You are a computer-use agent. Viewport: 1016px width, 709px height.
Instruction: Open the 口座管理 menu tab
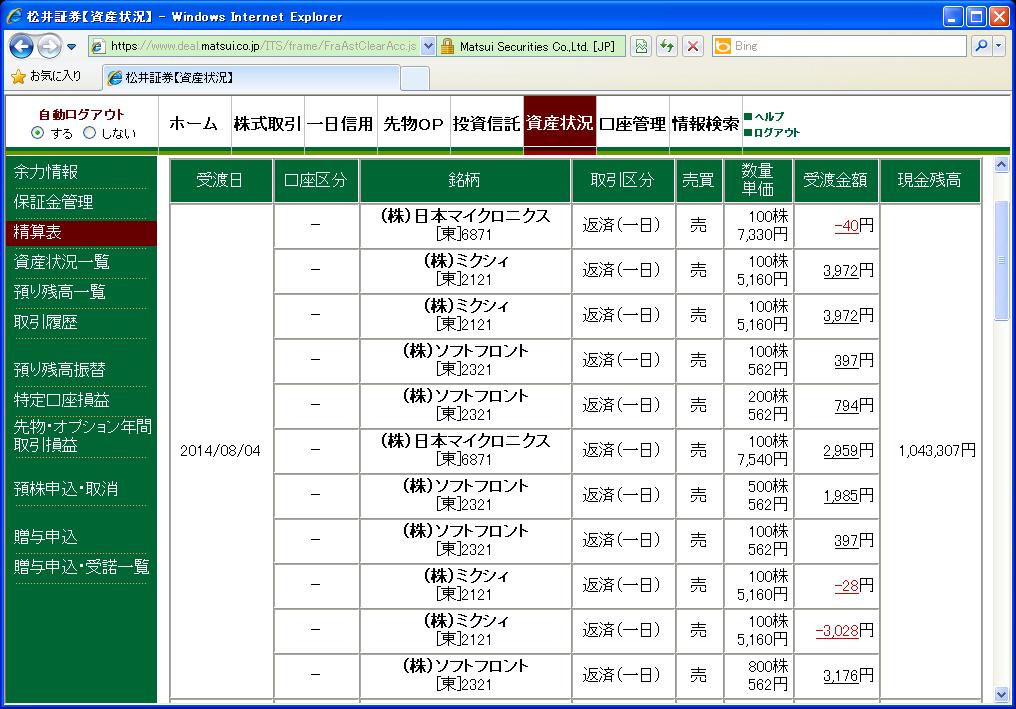click(x=632, y=123)
